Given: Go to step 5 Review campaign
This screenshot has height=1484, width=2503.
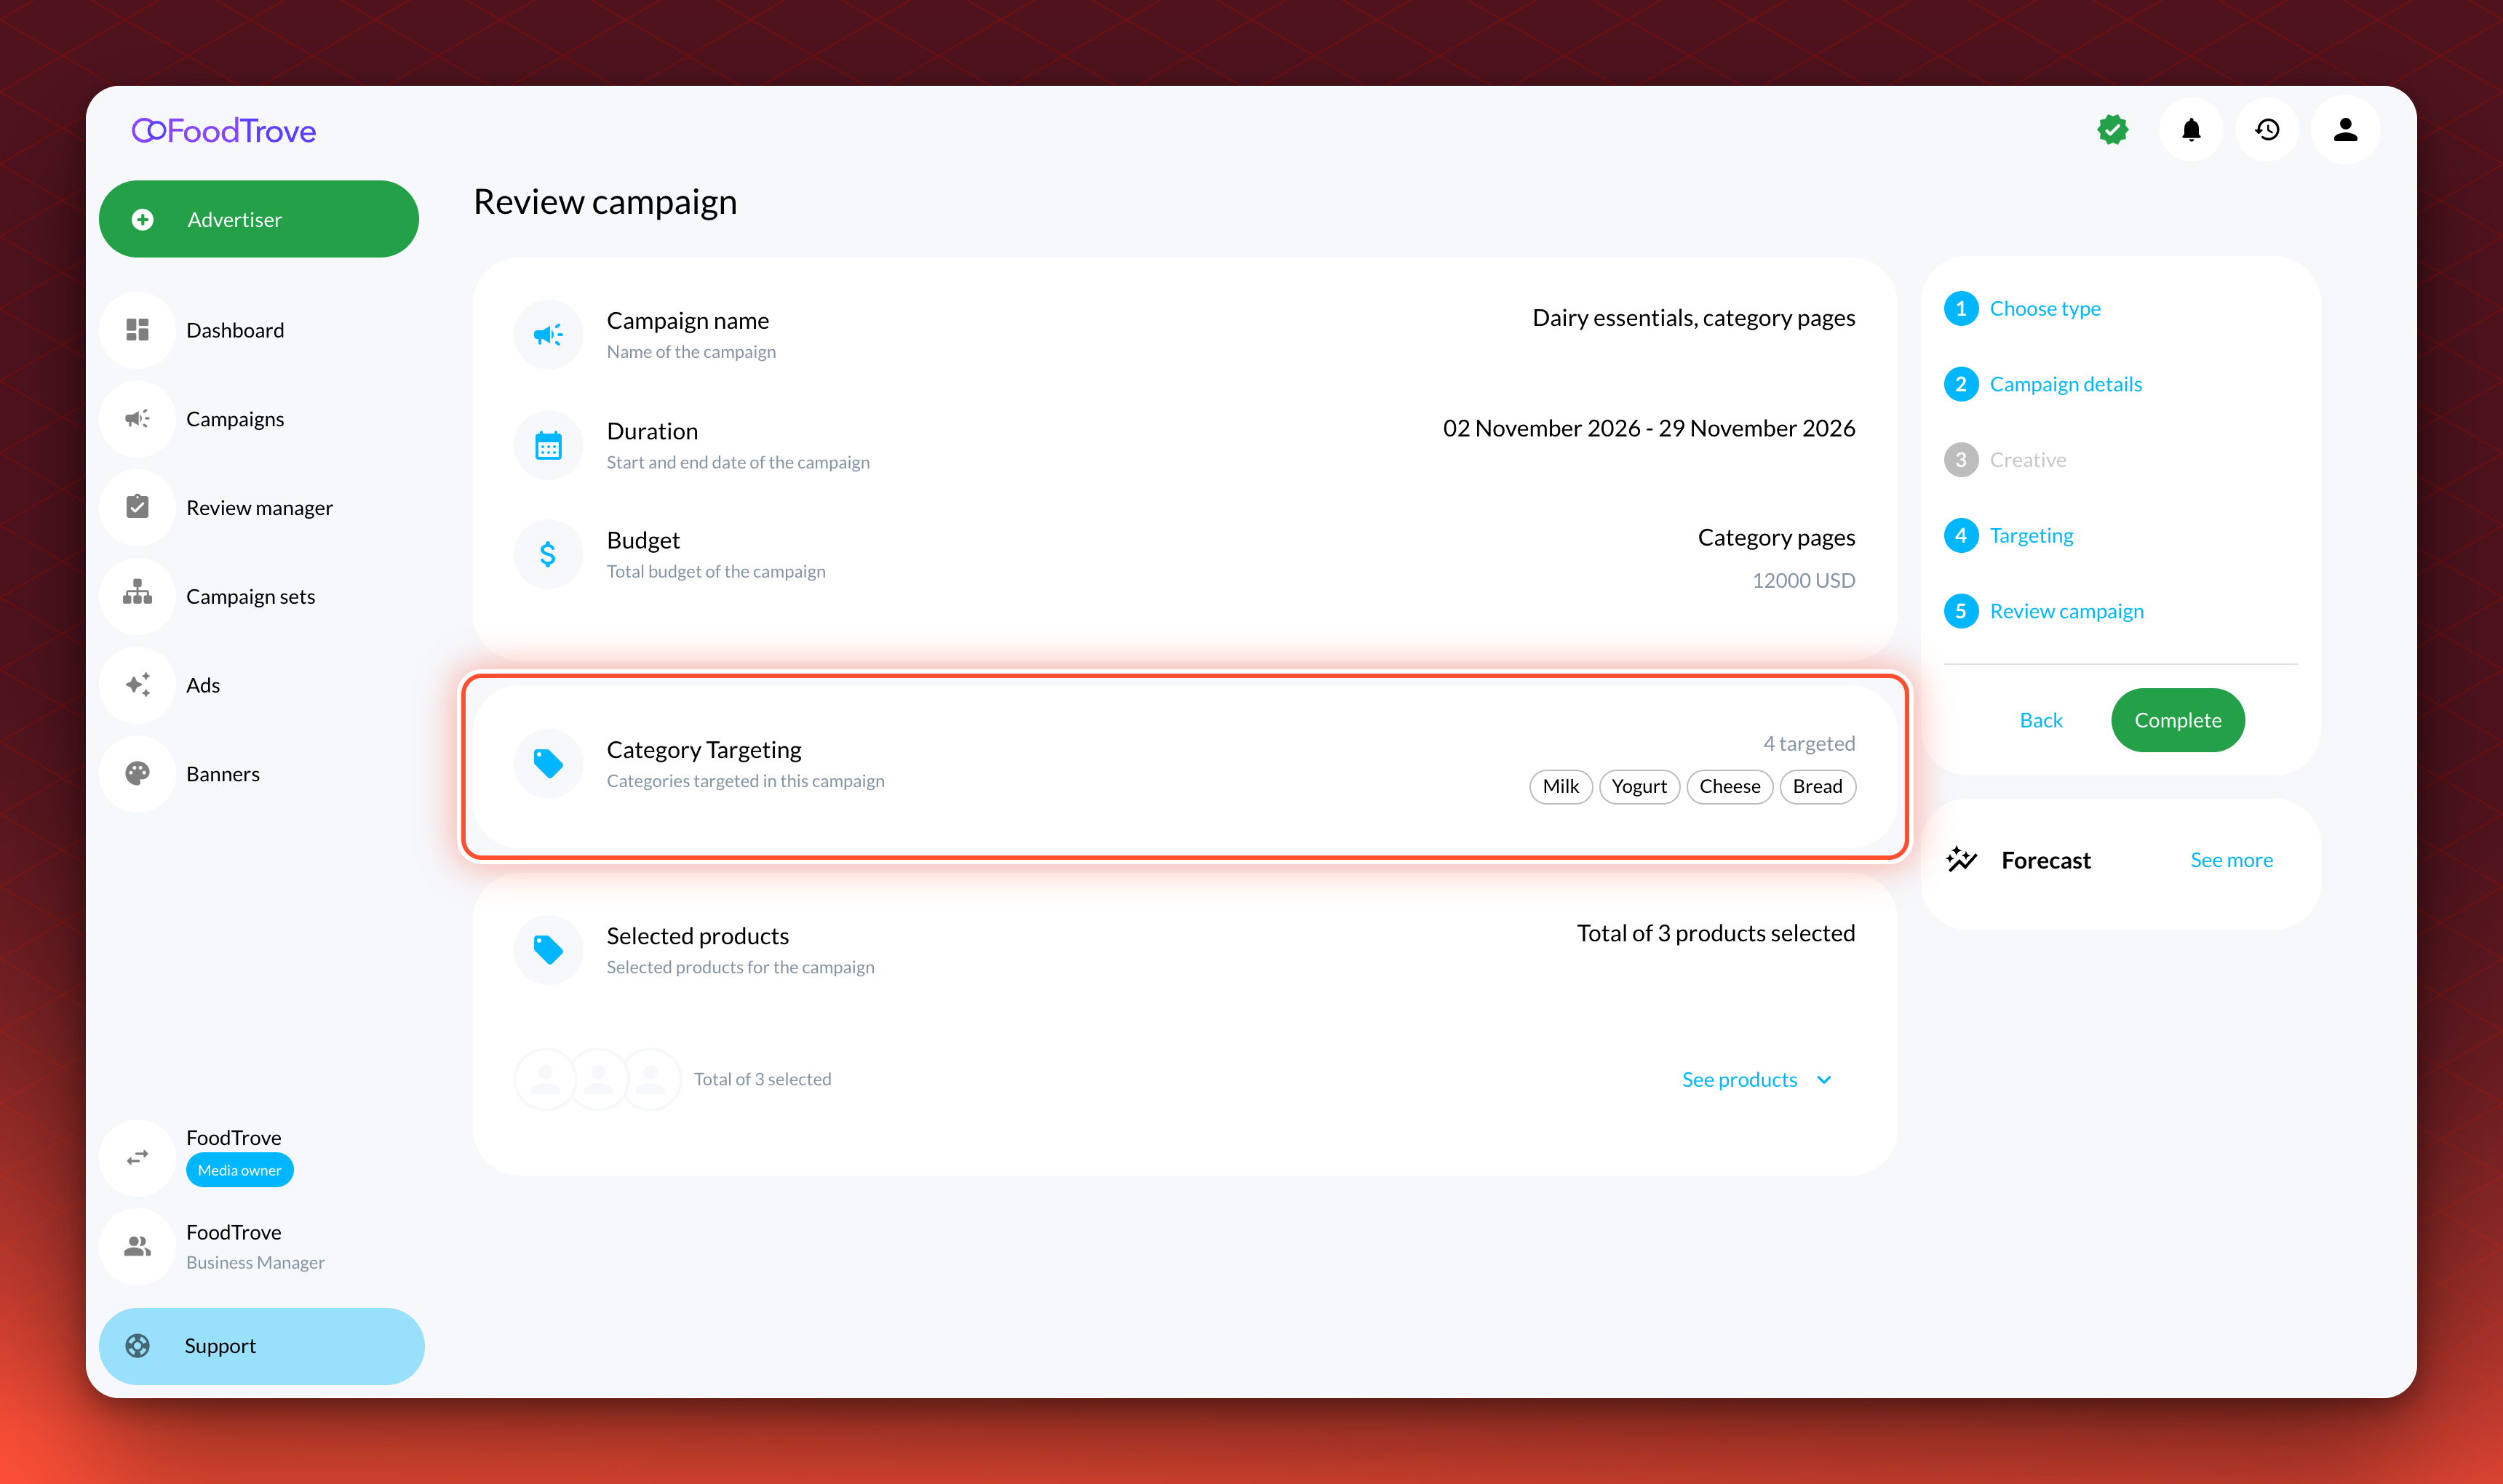Looking at the screenshot, I should [x=2044, y=612].
